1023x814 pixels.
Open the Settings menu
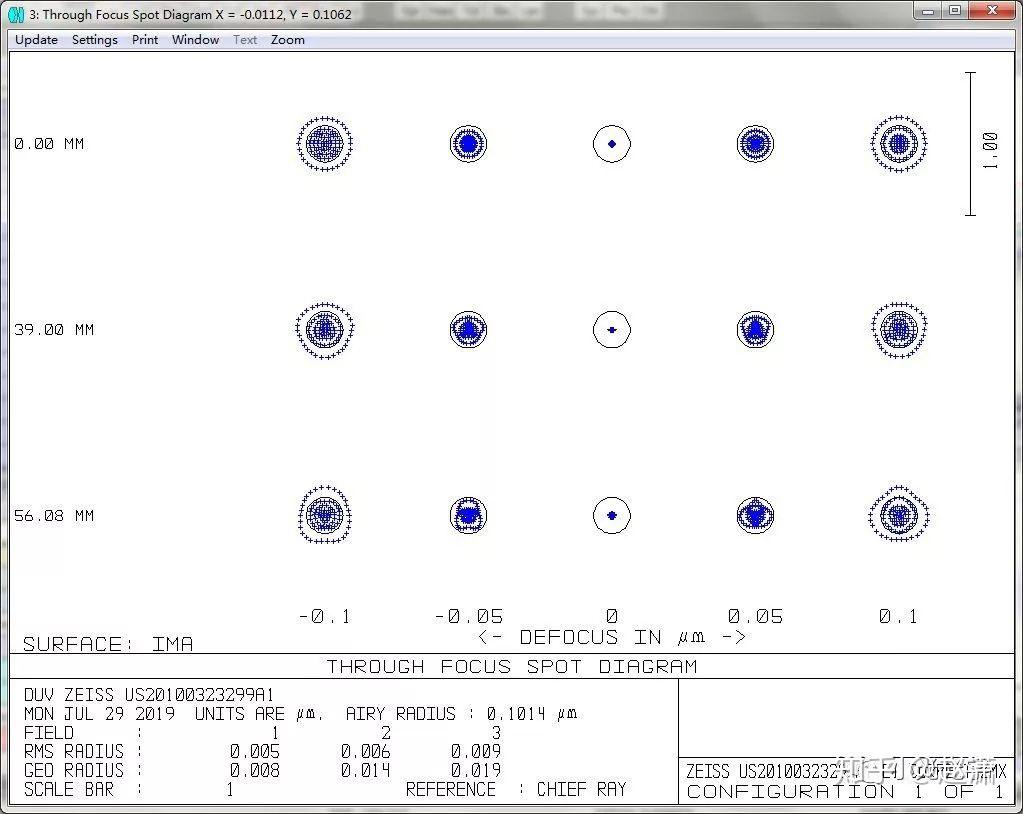(95, 40)
